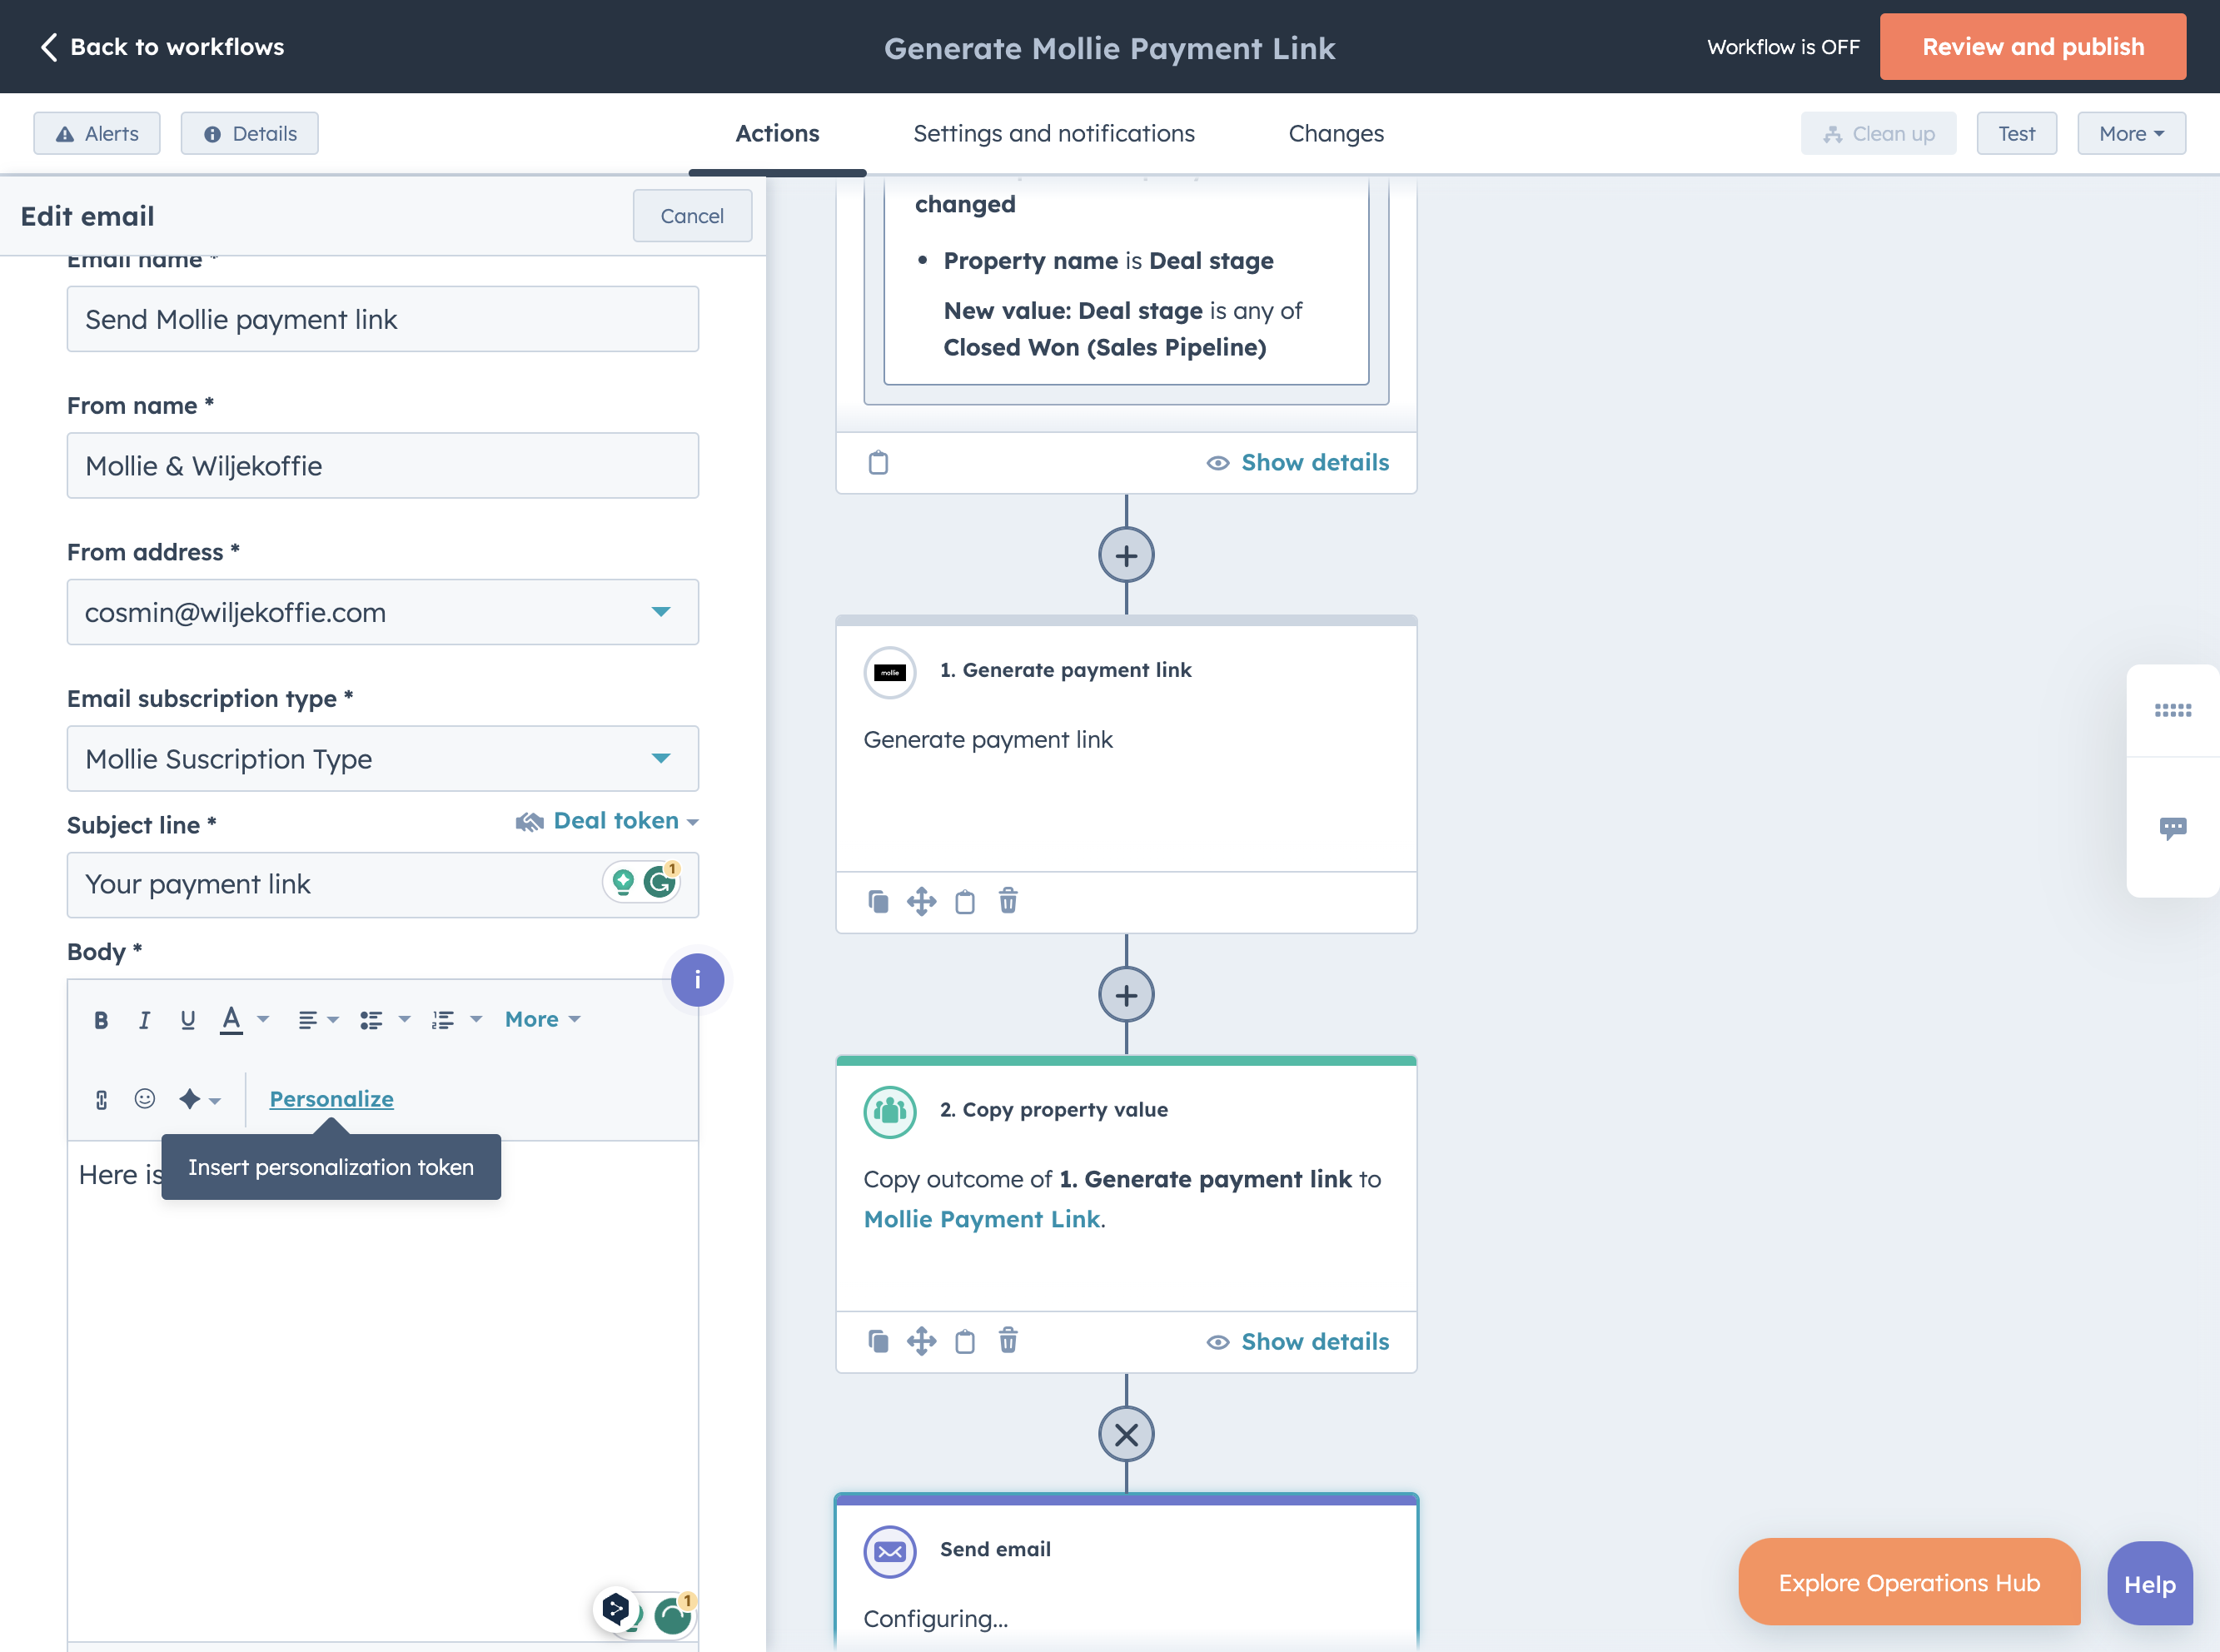Open the minimap grid icon
The height and width of the screenshot is (1652, 2220).
pos(2172,711)
